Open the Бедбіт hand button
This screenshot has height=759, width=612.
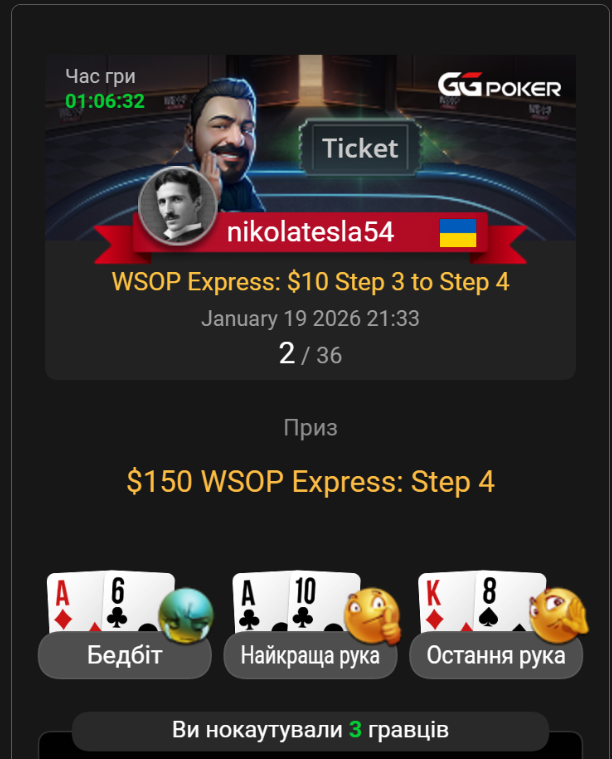click(124, 655)
